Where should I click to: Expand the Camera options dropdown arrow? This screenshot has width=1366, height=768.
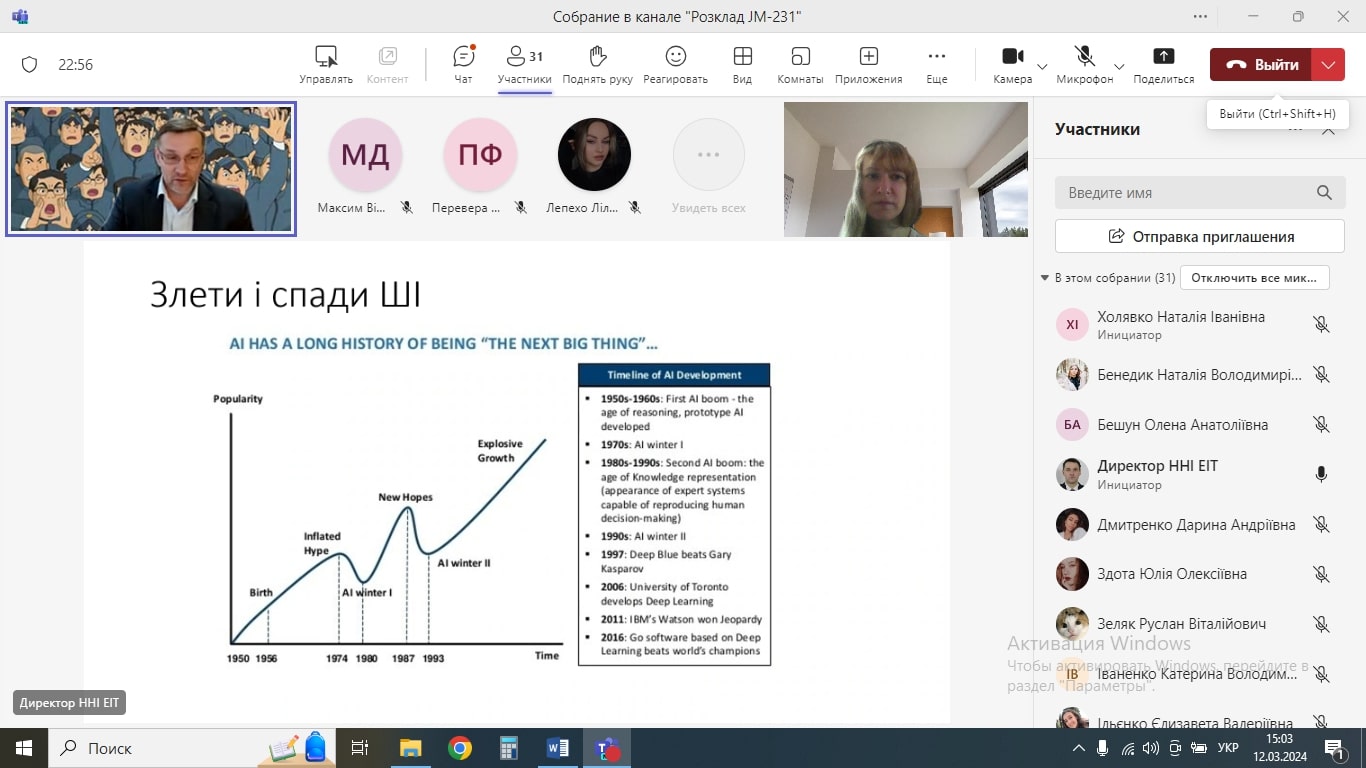pyautogui.click(x=1042, y=66)
